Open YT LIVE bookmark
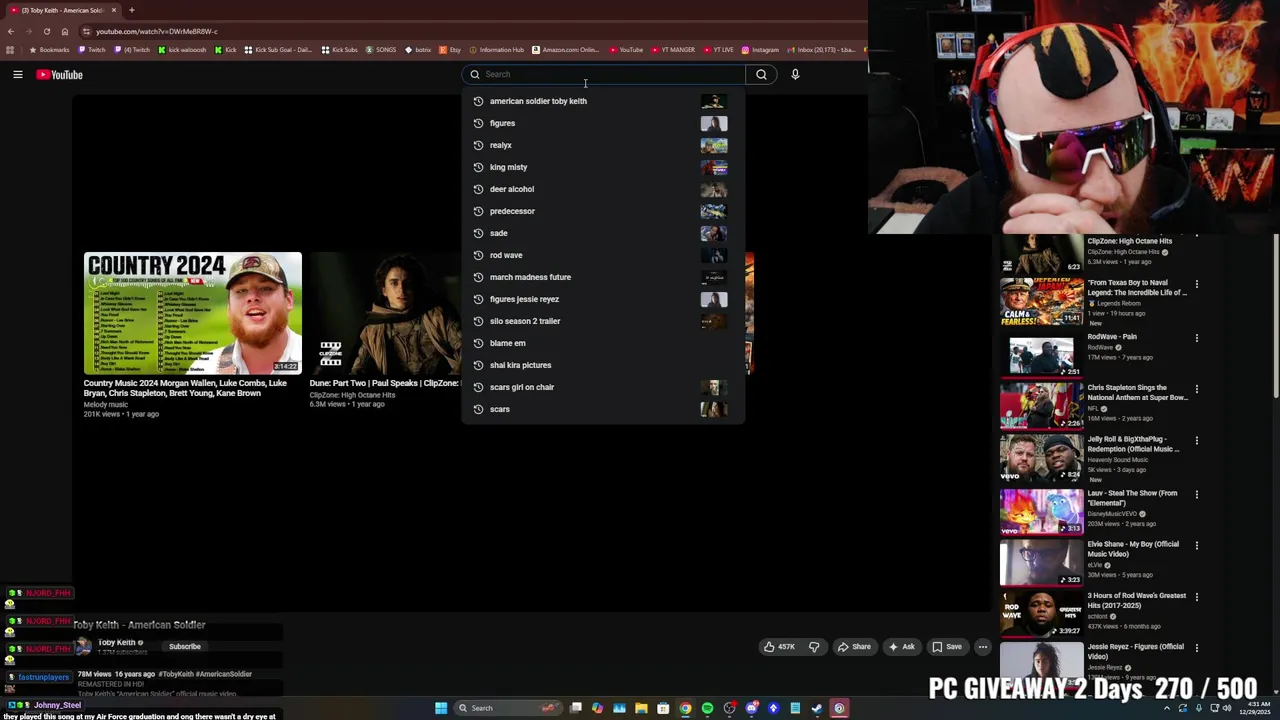Viewport: 1280px width, 720px height. (x=718, y=50)
